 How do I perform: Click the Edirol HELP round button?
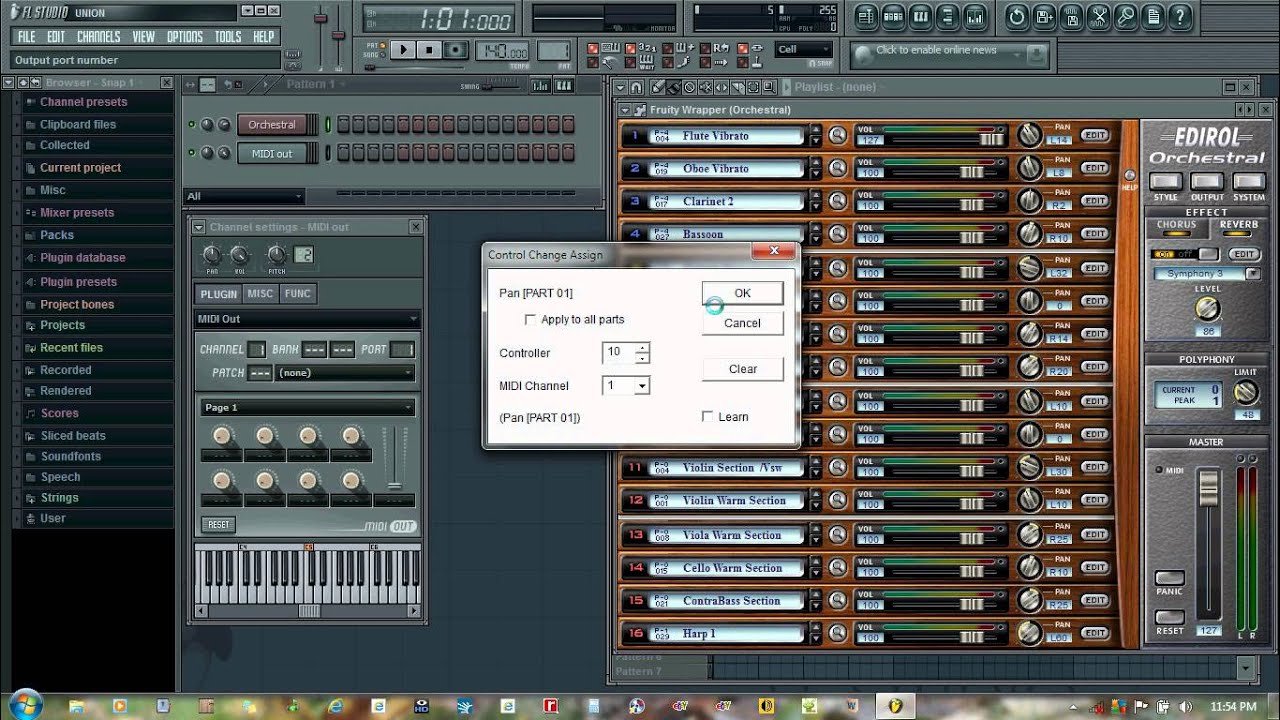coord(1130,177)
